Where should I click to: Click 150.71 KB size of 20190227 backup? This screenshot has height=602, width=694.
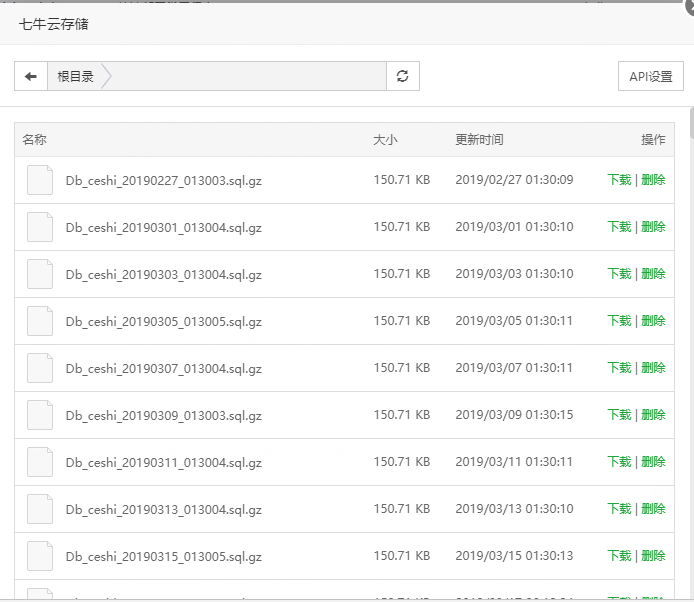pos(402,180)
